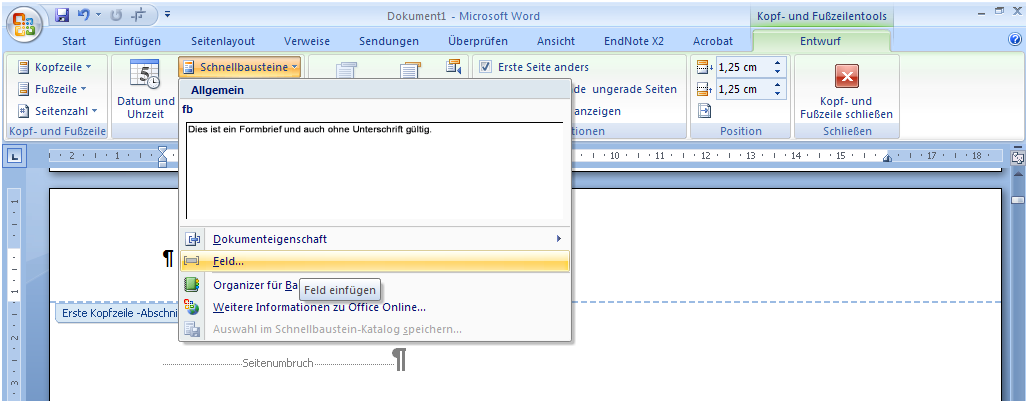Click the tab selector L button
The image size is (1028, 401).
click(15, 156)
